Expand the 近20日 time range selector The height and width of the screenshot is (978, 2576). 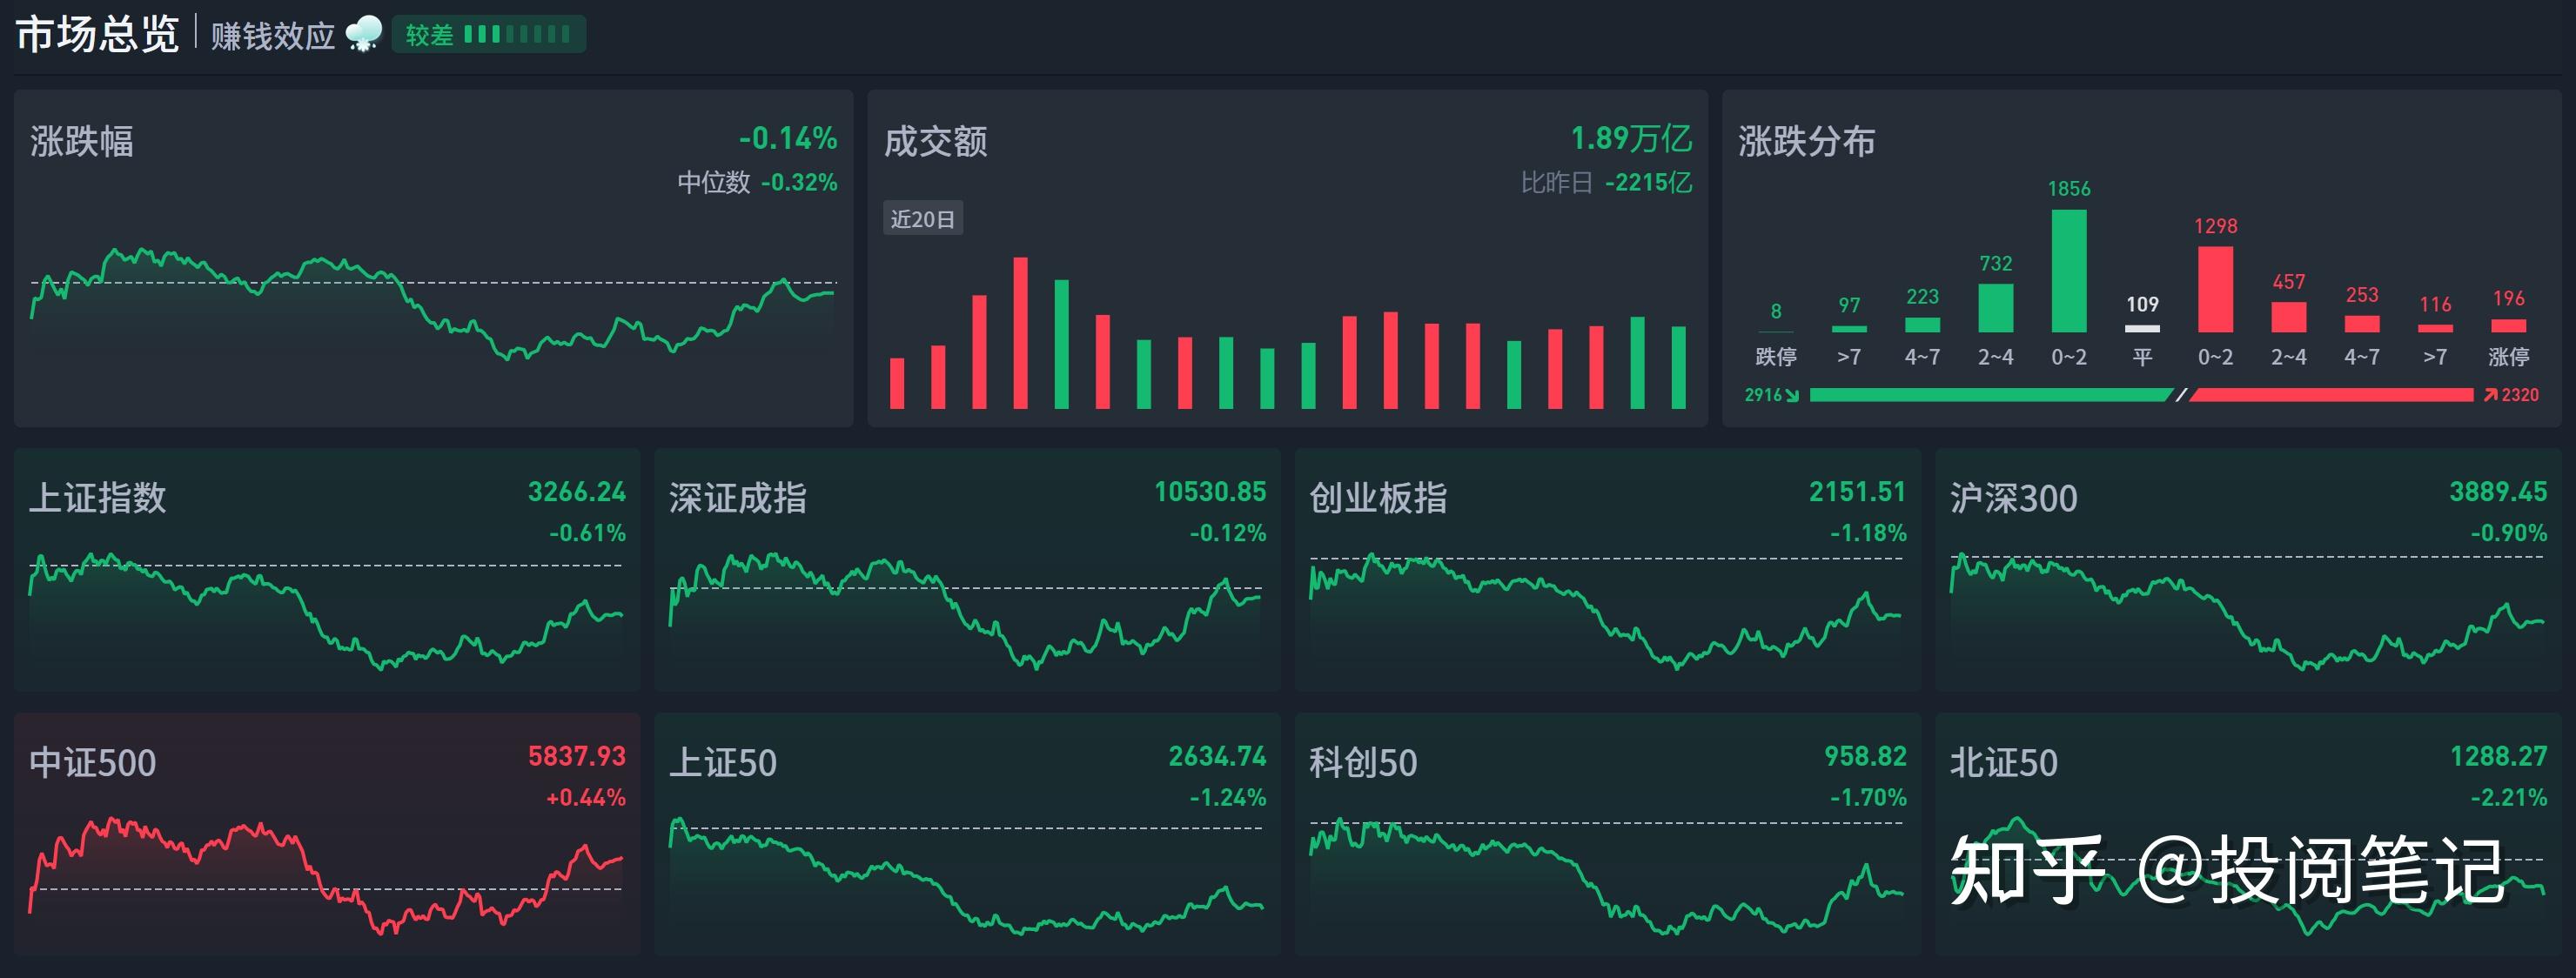pyautogui.click(x=924, y=218)
